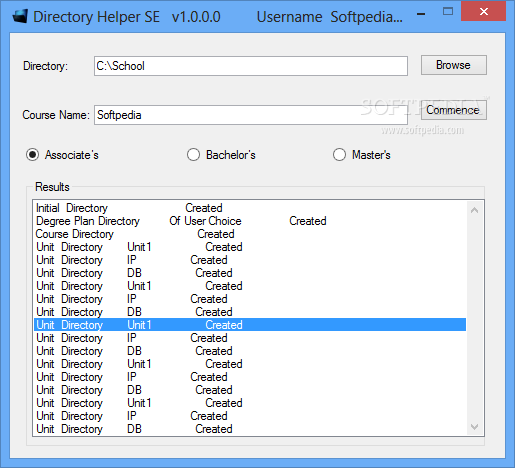
Task: Select the last Unit Directory DB row
Action: coord(250,429)
